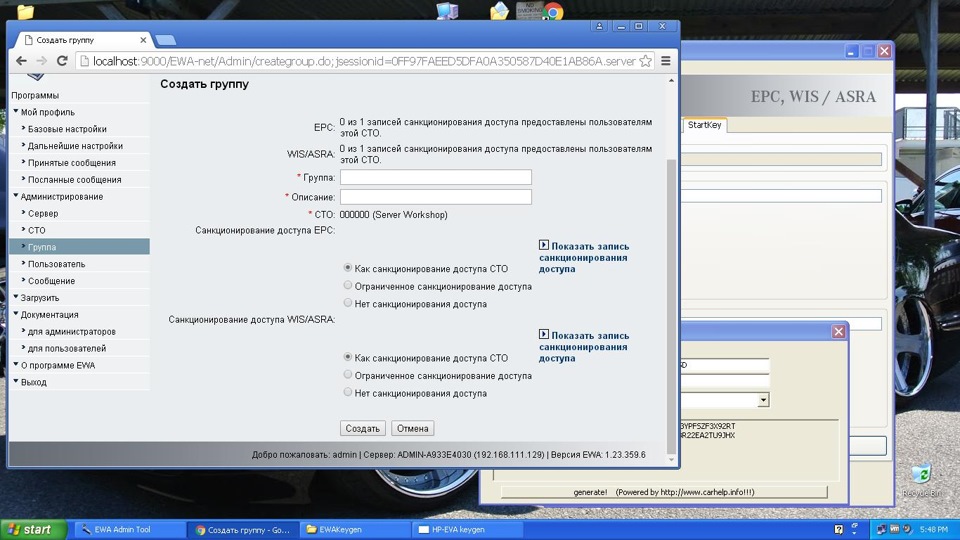Switch to the EWAKeygen taskbar item
The image size is (960, 540).
coord(355,530)
